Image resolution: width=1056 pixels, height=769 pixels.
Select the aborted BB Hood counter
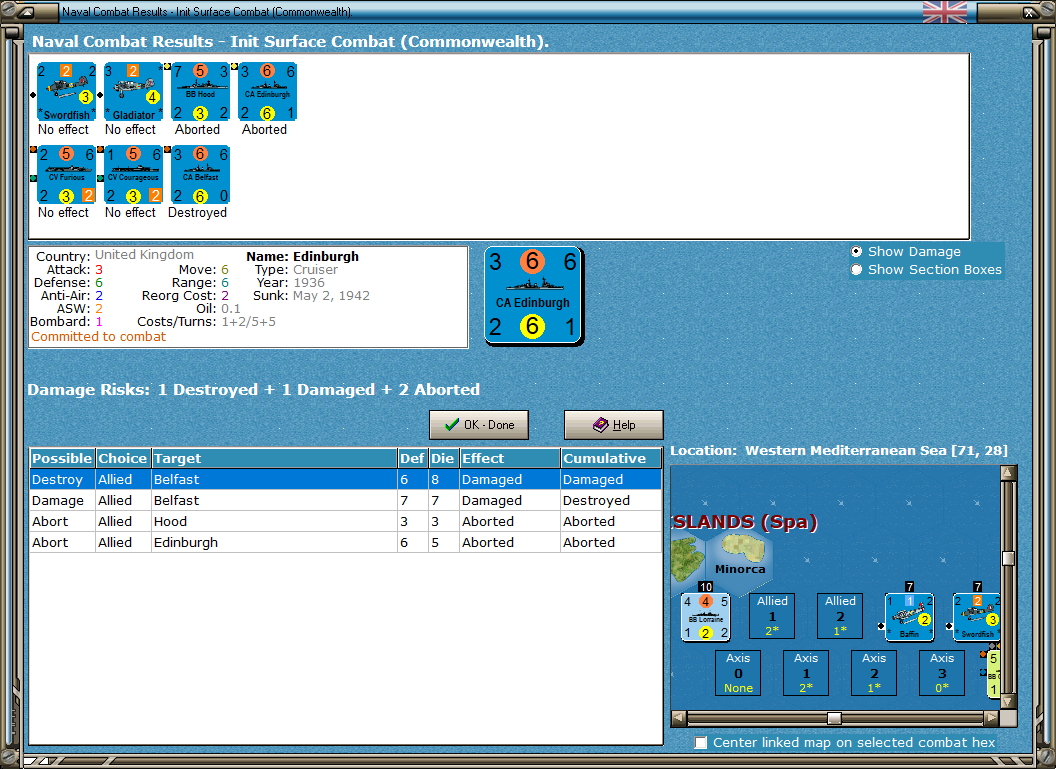tap(200, 90)
